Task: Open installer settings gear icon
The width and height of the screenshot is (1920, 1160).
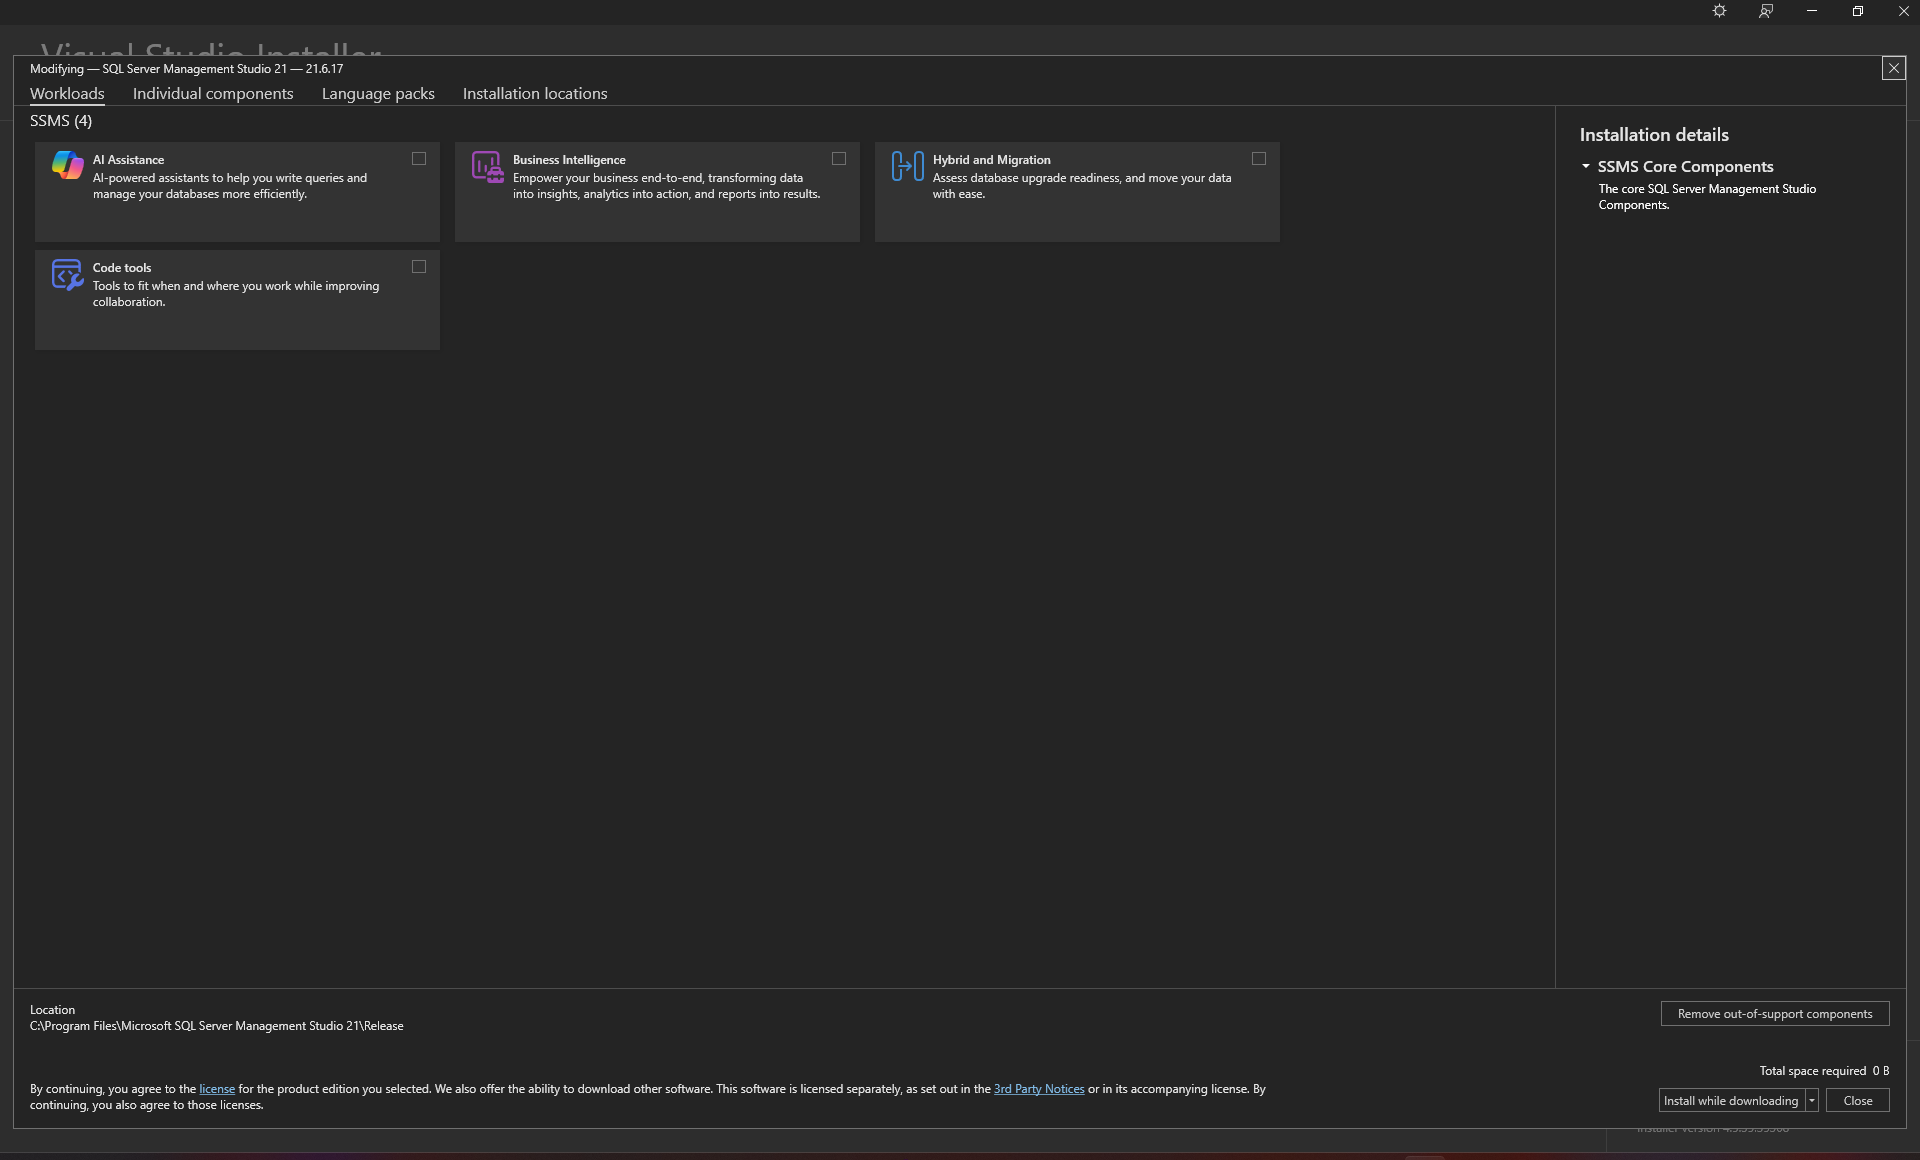Action: tap(1719, 11)
